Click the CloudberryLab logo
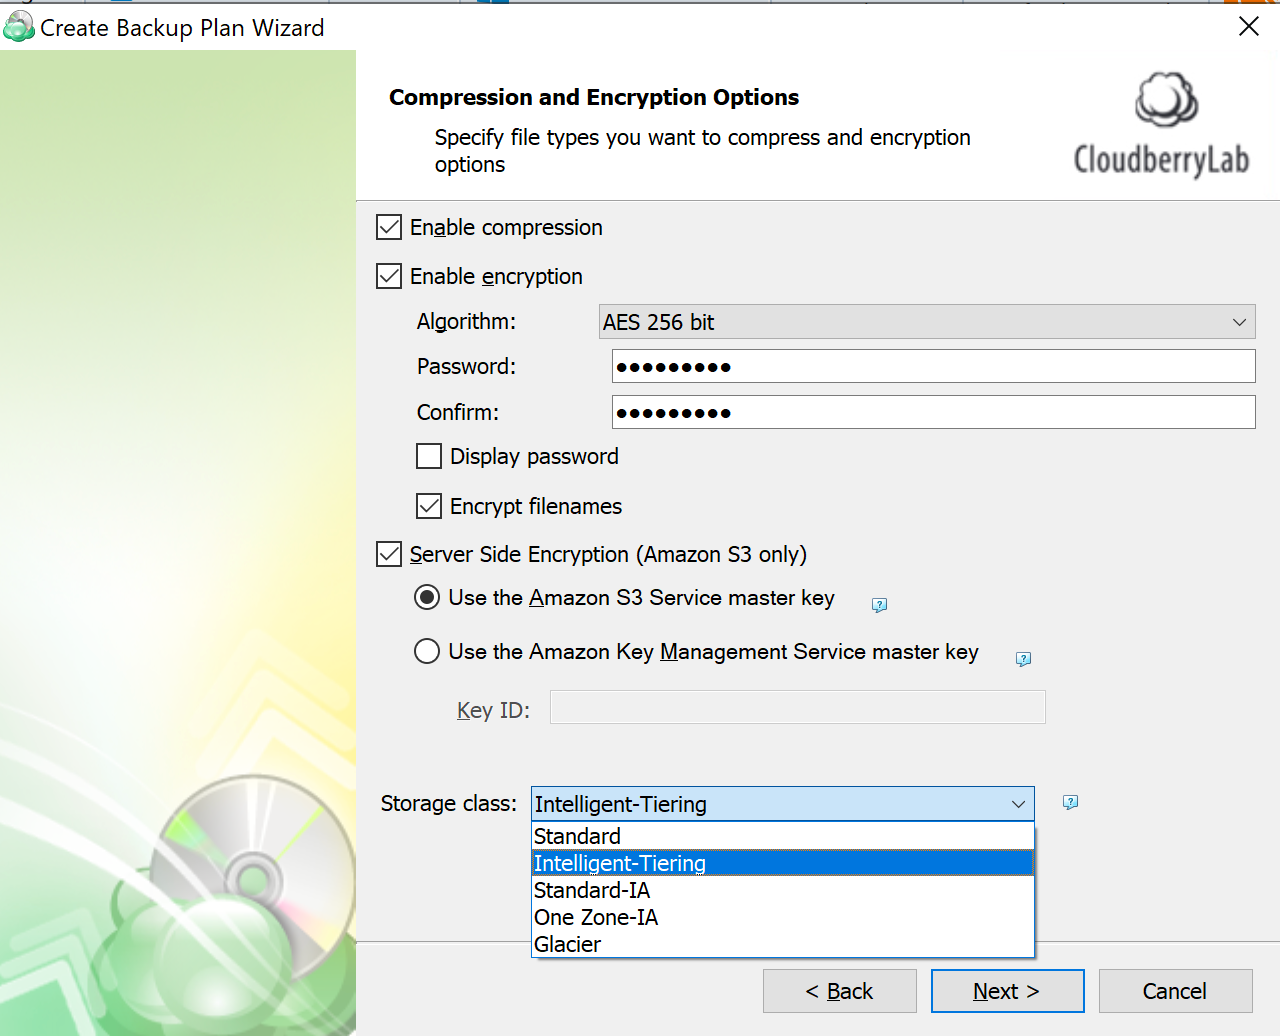This screenshot has width=1280, height=1036. click(1162, 125)
